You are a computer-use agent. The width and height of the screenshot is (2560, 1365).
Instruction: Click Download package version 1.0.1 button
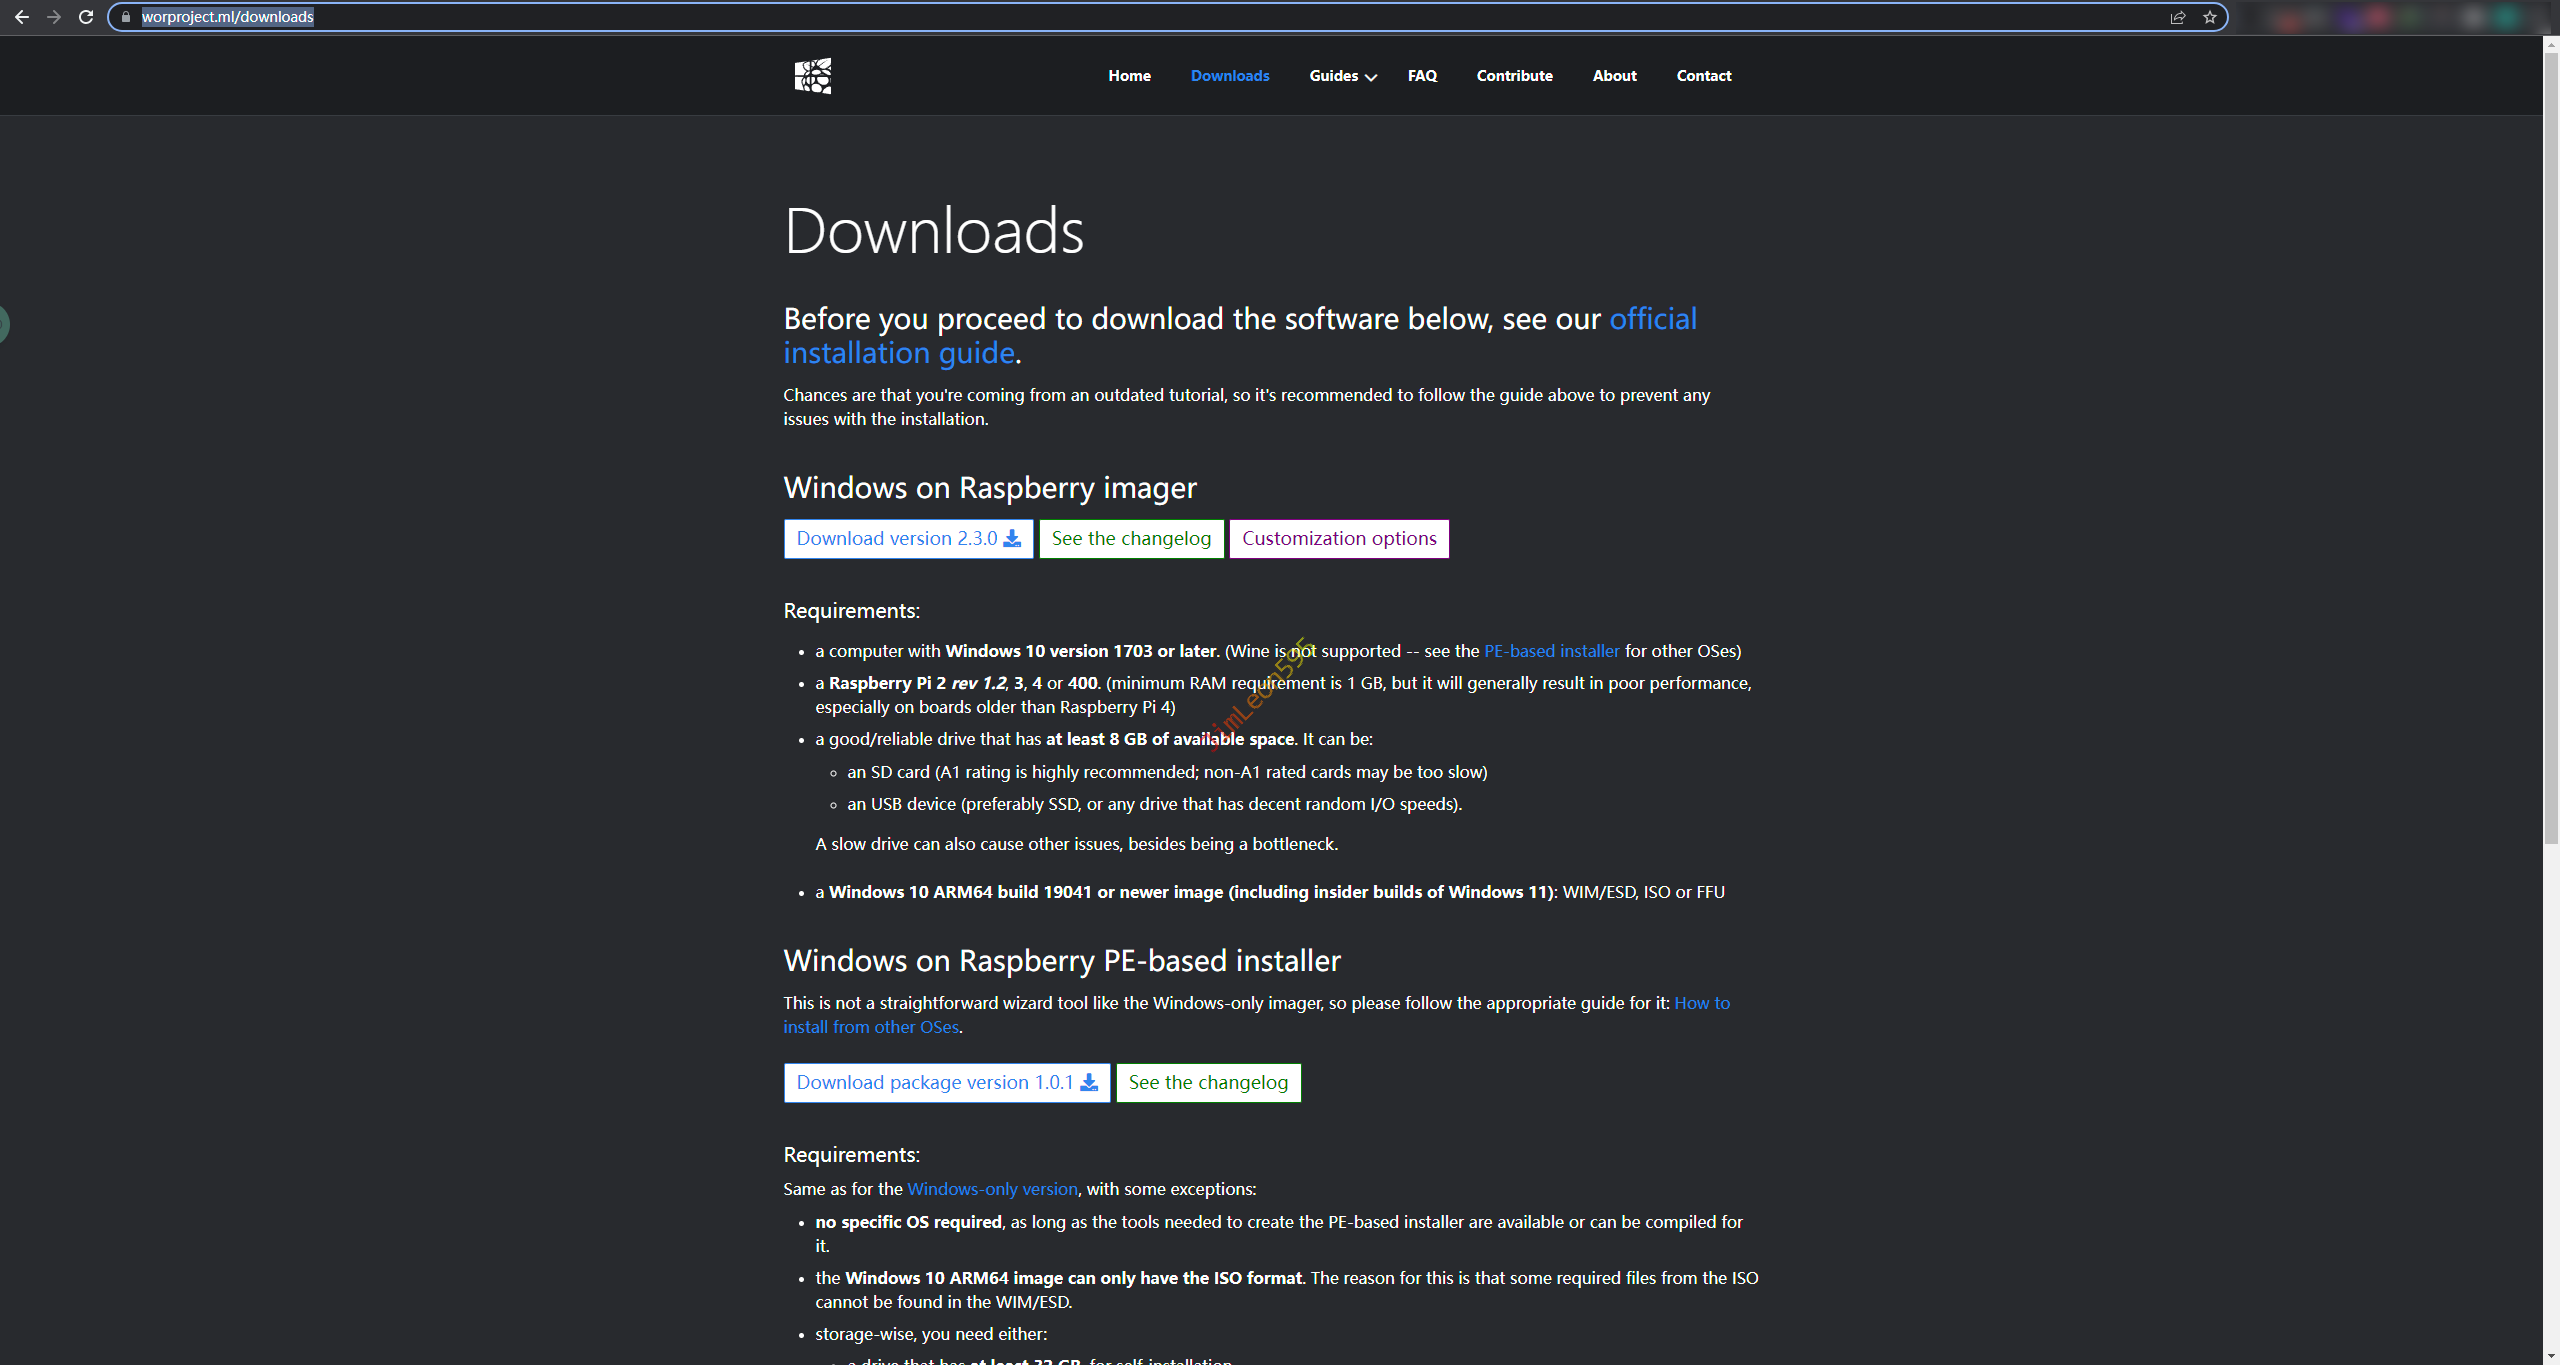(x=946, y=1083)
